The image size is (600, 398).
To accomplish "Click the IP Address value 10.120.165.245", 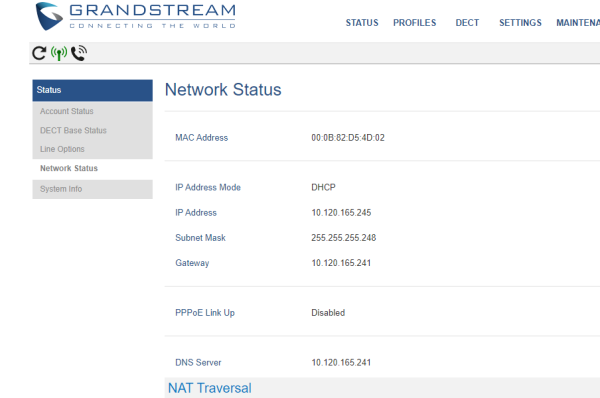I will [x=341, y=213].
